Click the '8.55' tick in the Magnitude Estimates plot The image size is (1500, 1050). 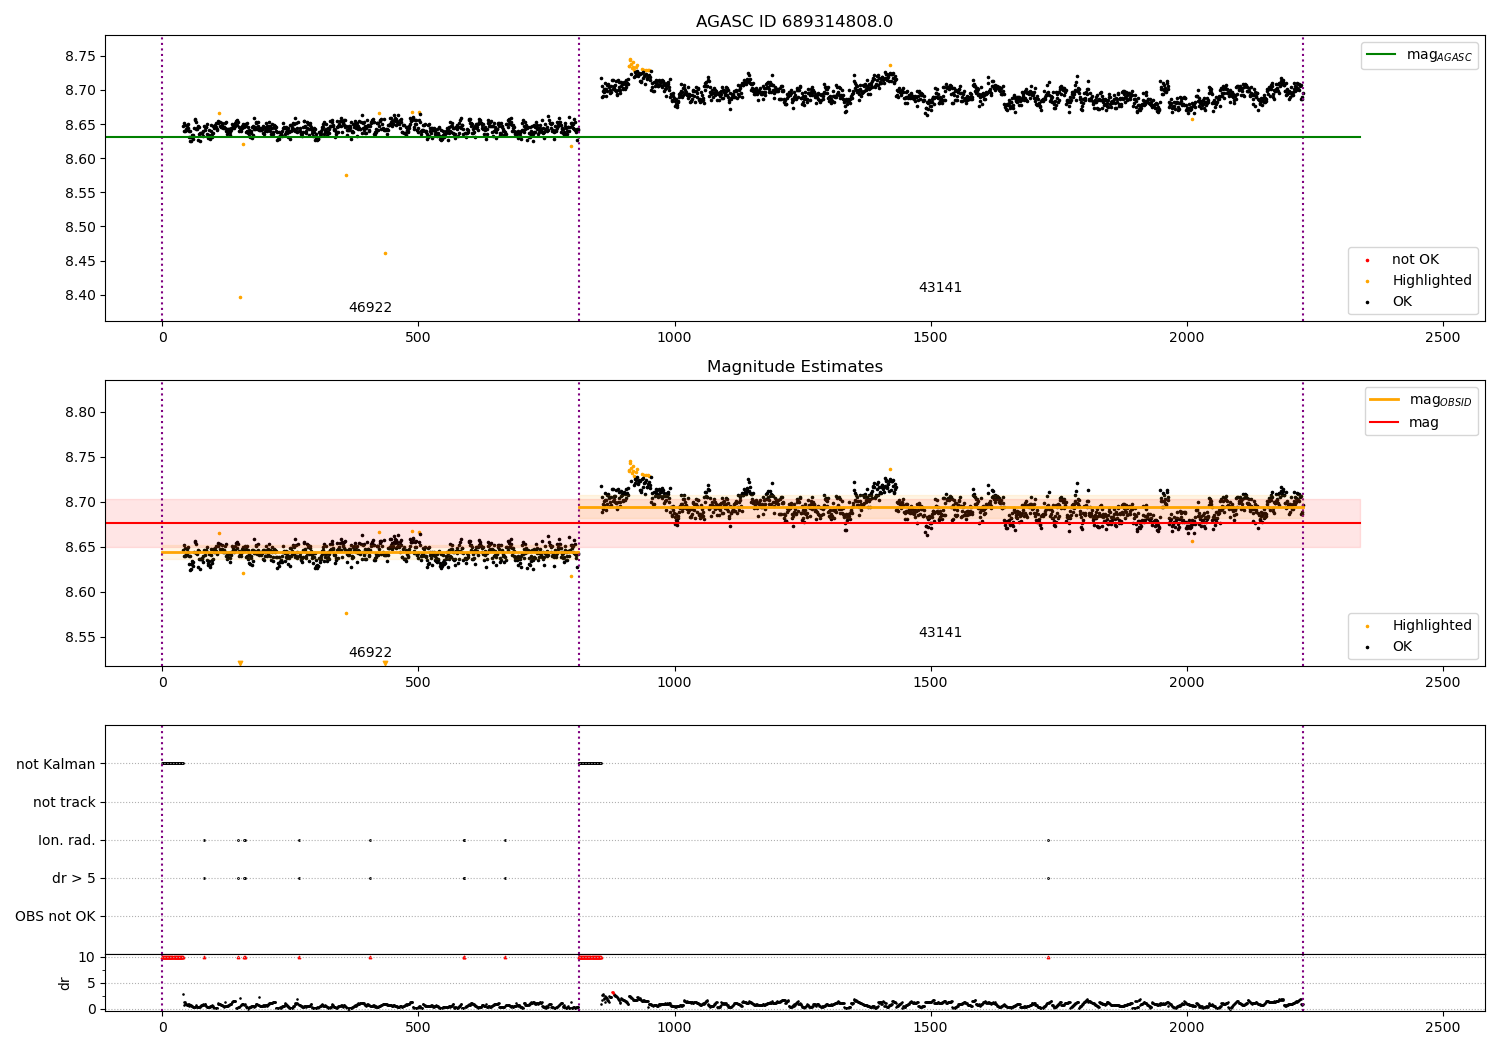click(81, 638)
